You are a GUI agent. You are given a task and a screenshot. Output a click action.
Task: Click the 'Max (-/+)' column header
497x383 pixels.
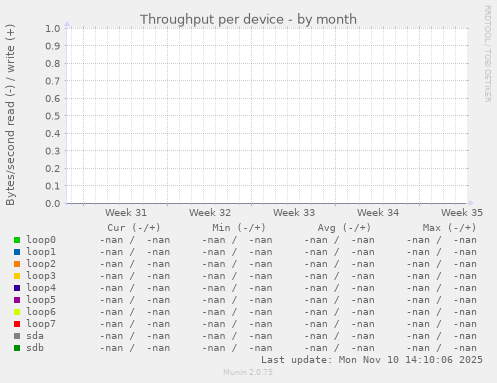[449, 228]
